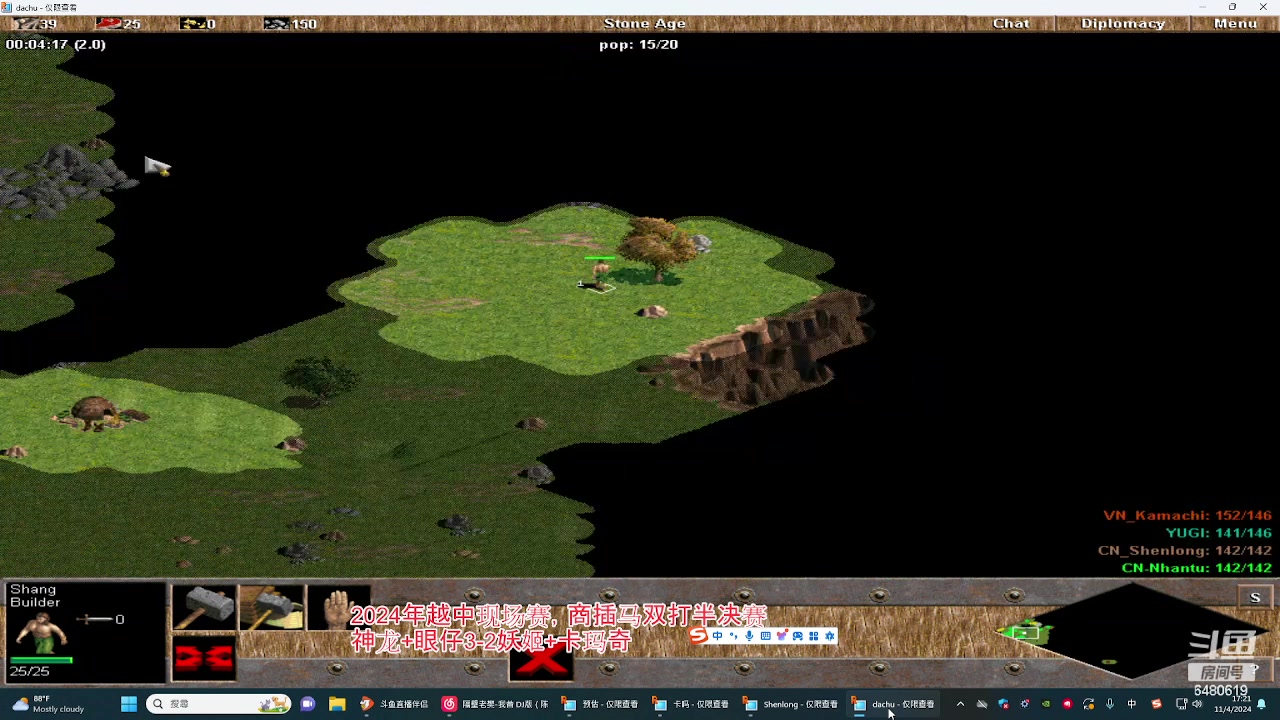
Task: Switch to the dachu taskbar window
Action: (x=894, y=704)
